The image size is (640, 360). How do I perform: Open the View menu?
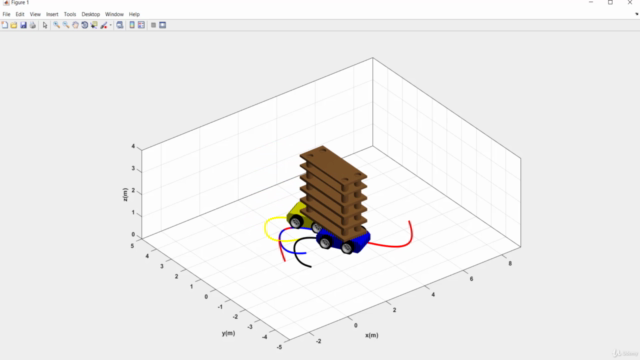tap(35, 14)
